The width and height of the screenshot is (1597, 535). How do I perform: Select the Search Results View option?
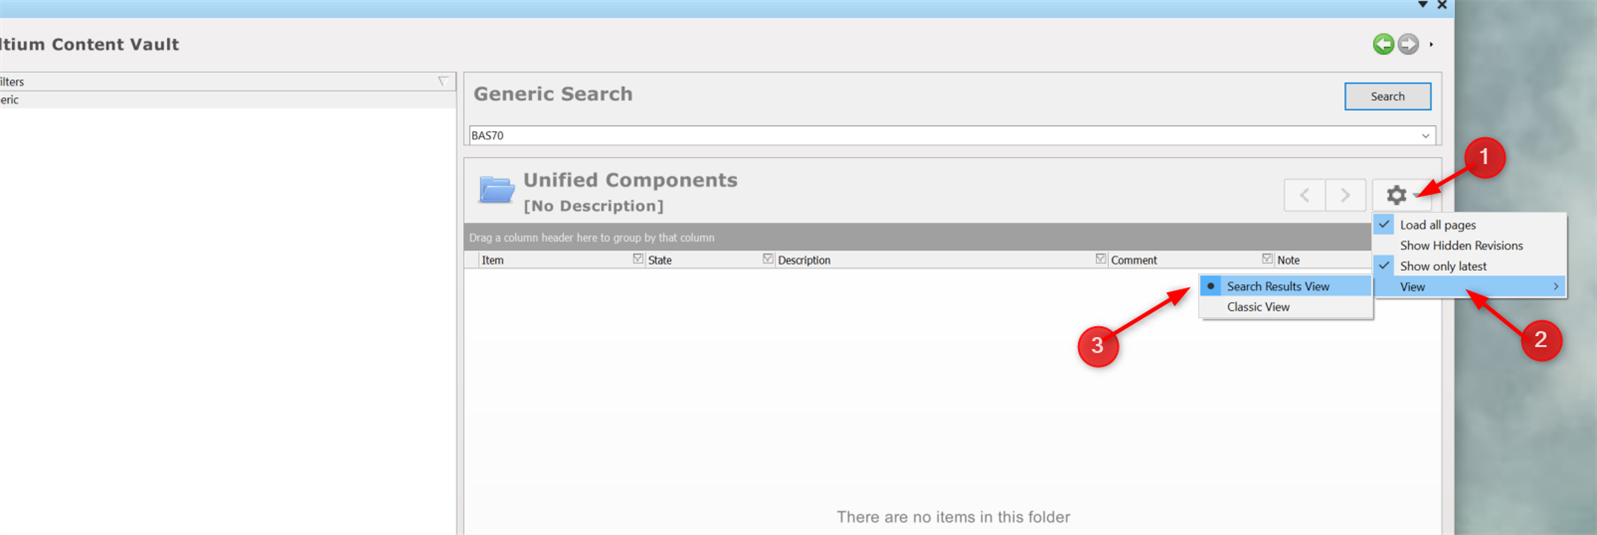[x=1278, y=286]
